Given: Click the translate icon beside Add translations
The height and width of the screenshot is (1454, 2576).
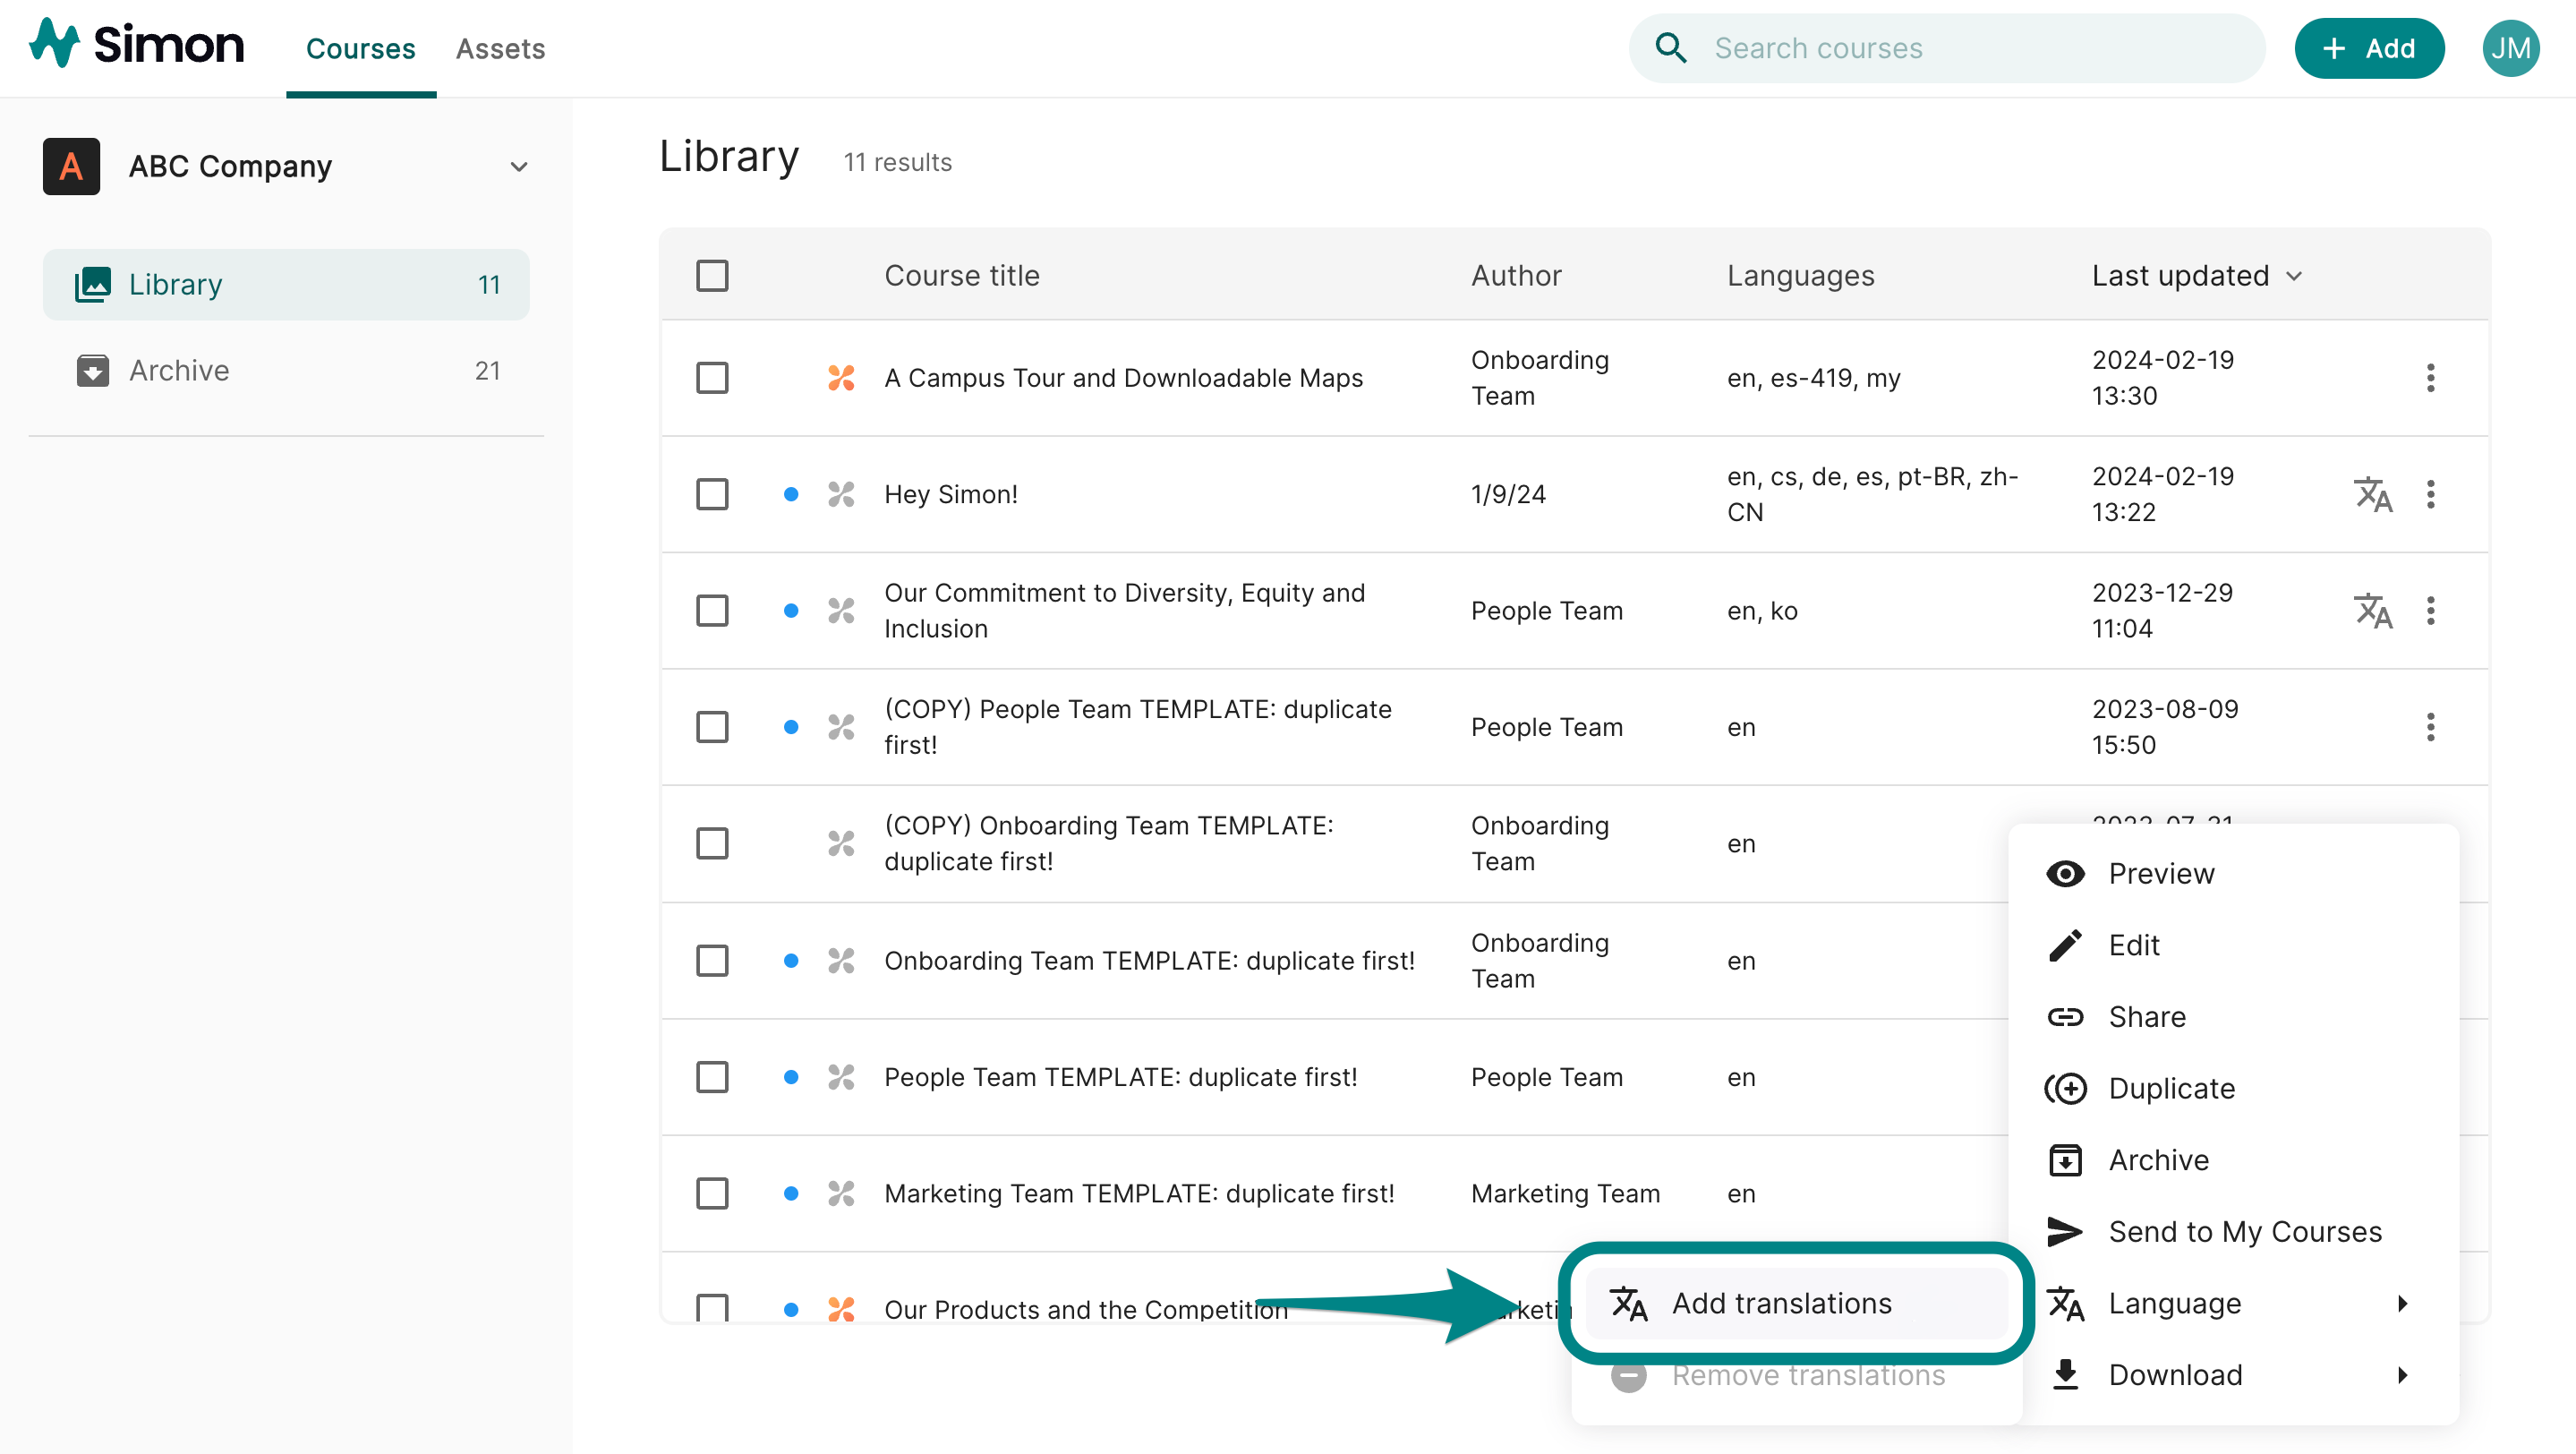Looking at the screenshot, I should pos(1628,1303).
